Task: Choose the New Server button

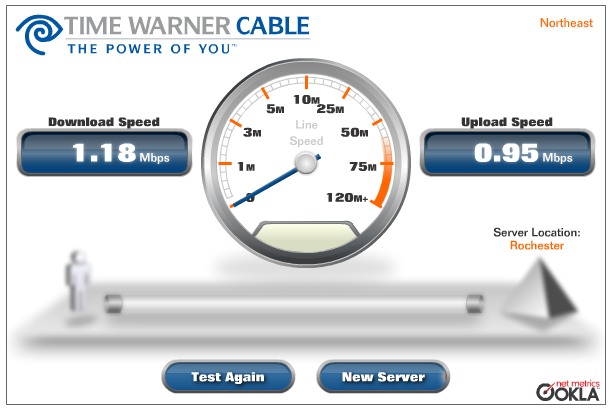Action: click(x=383, y=376)
